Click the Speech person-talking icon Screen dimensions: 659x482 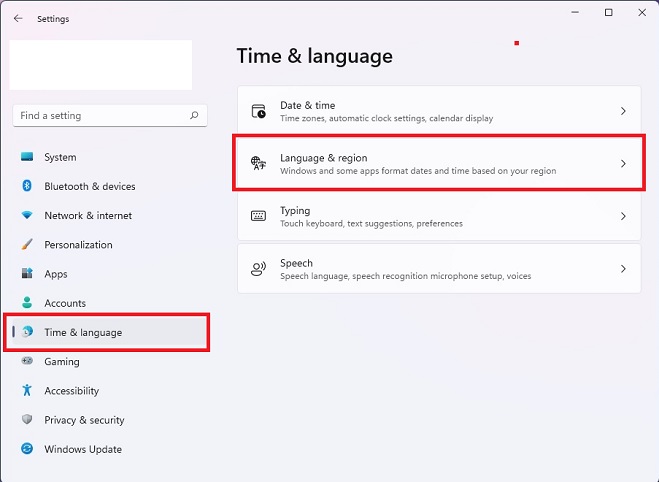258,269
